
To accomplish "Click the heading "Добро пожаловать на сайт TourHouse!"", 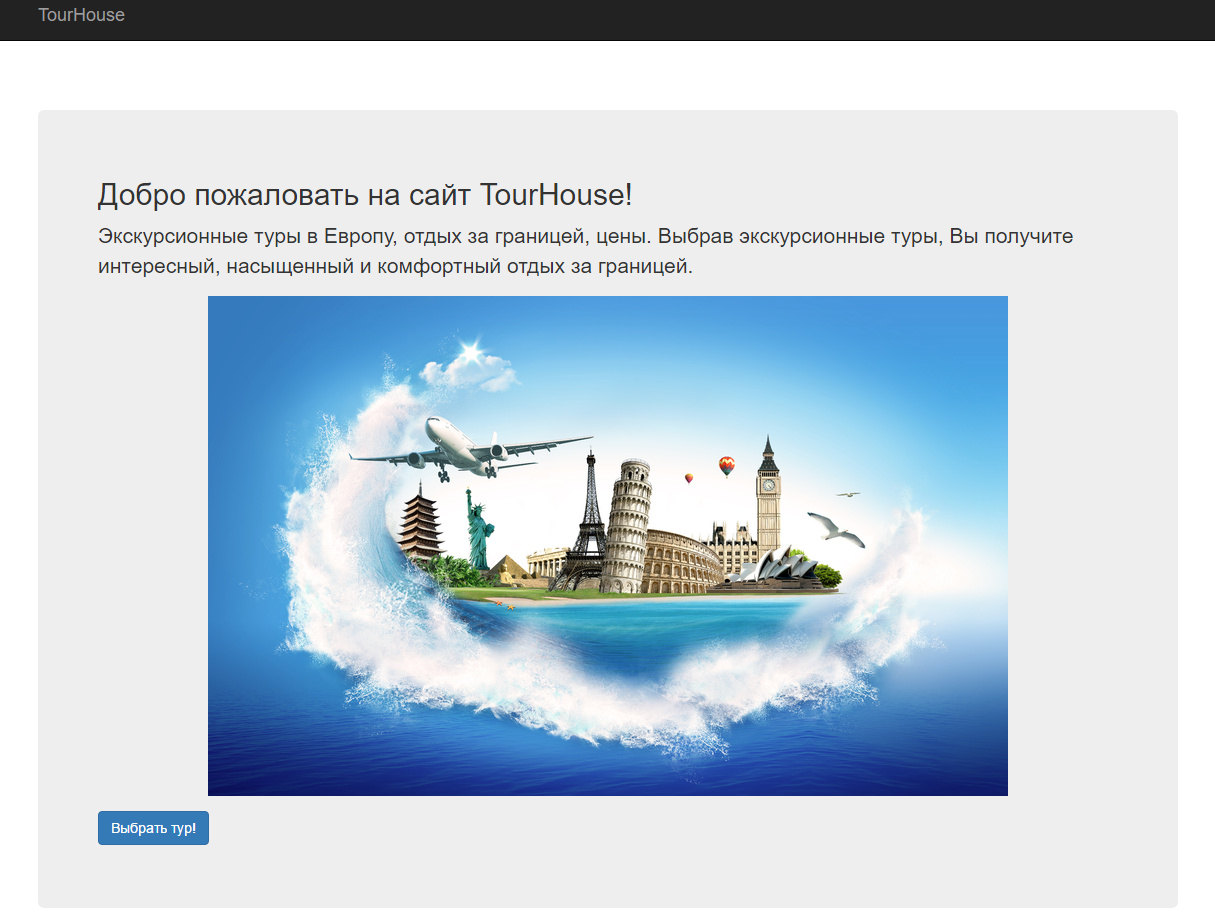I will pos(365,195).
